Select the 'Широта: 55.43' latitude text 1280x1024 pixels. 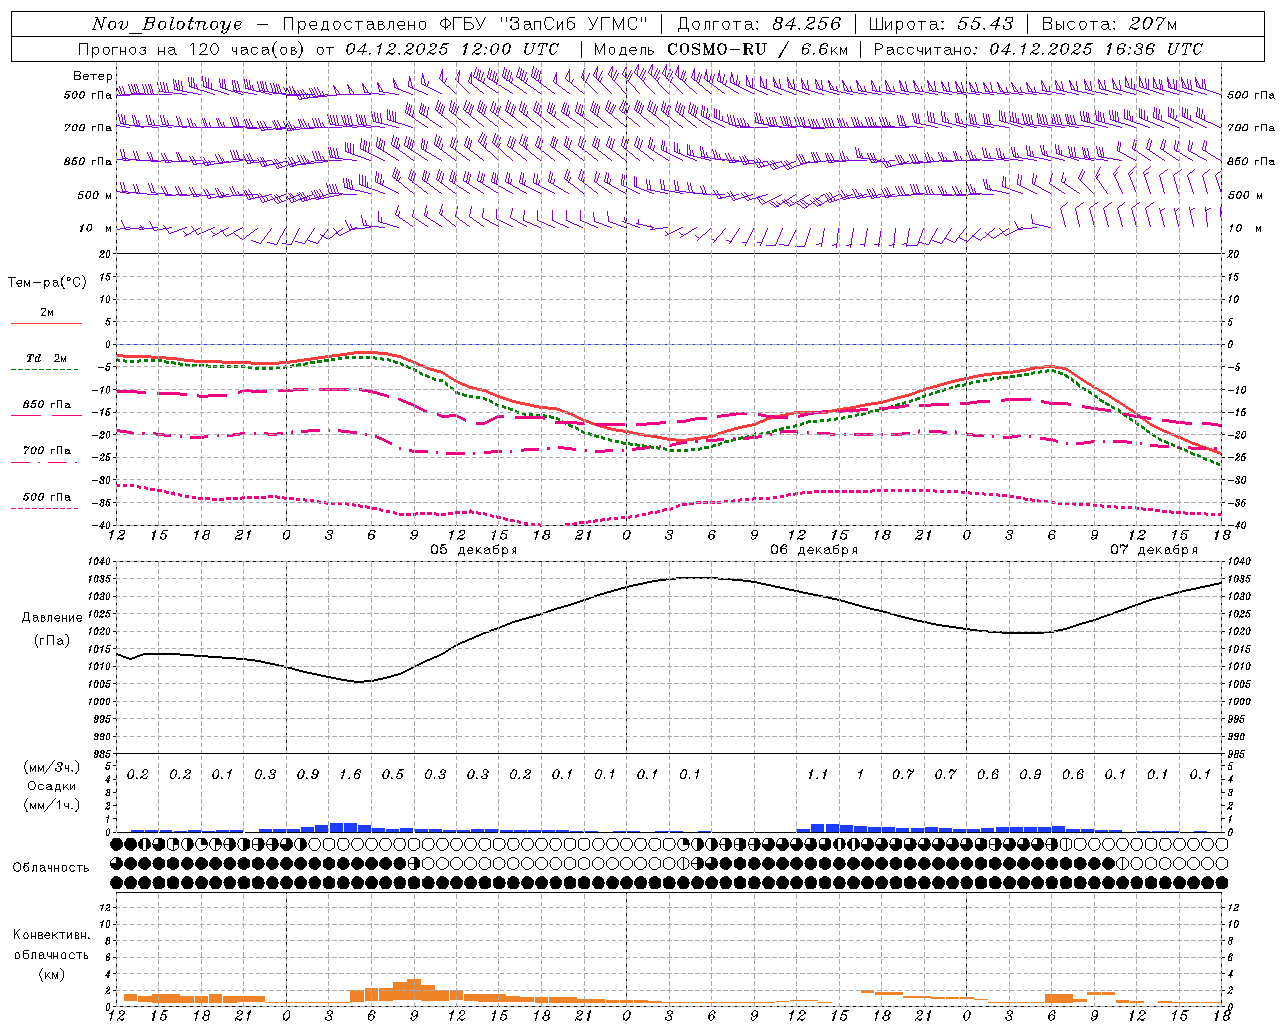(x=941, y=24)
